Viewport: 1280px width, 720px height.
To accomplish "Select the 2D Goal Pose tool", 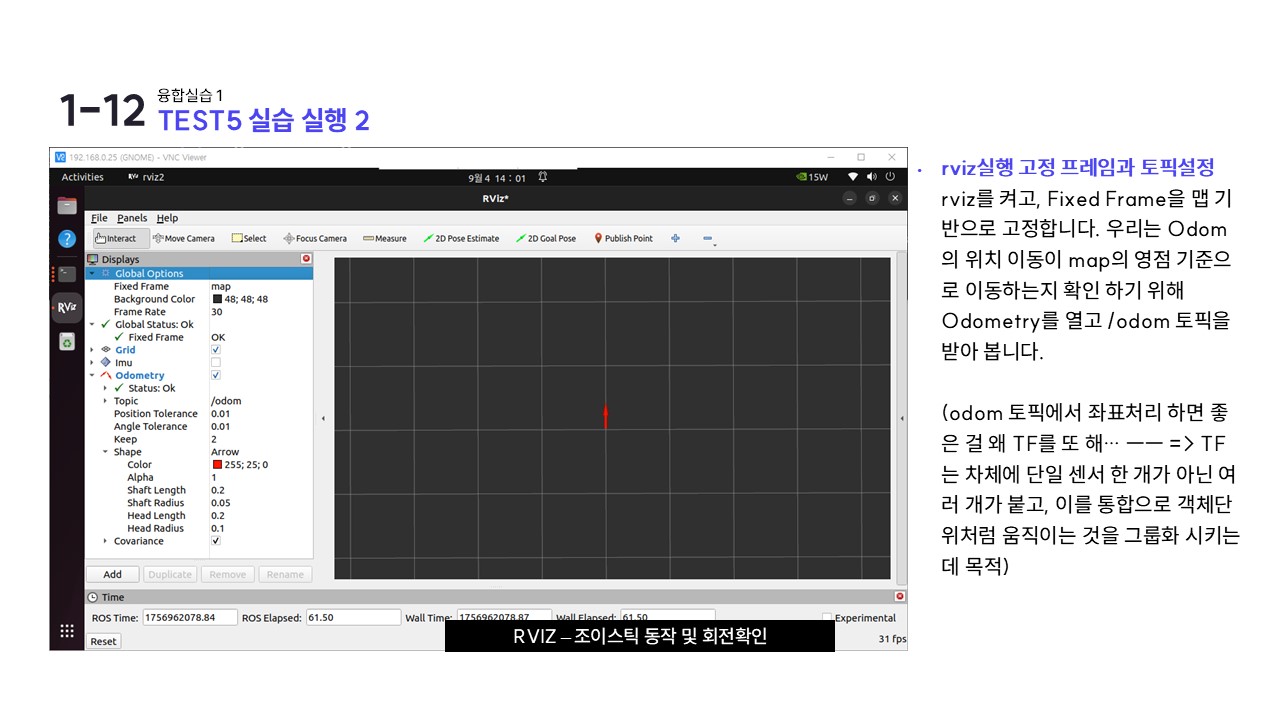I will [545, 238].
